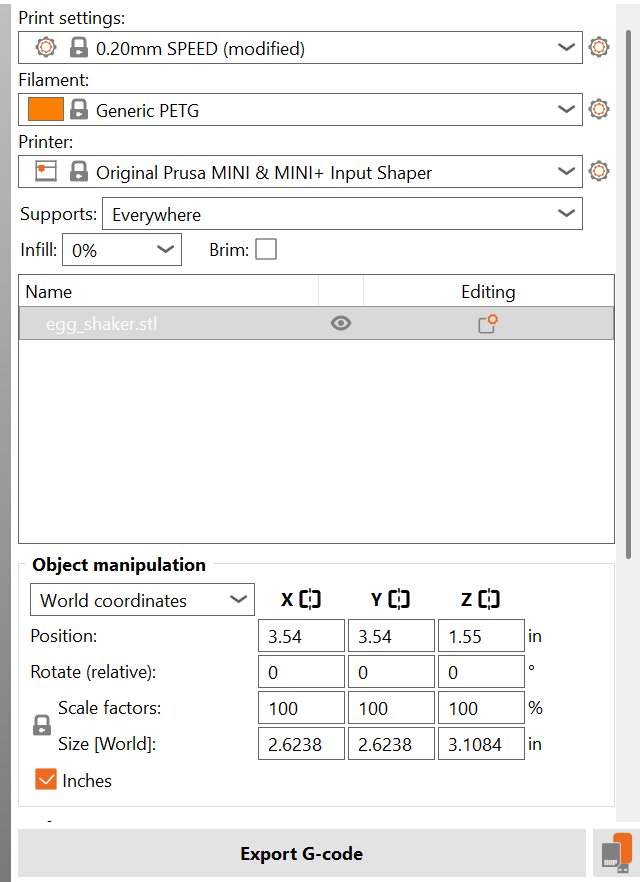The image size is (640, 882).
Task: Click the Editing column header
Action: 488,291
